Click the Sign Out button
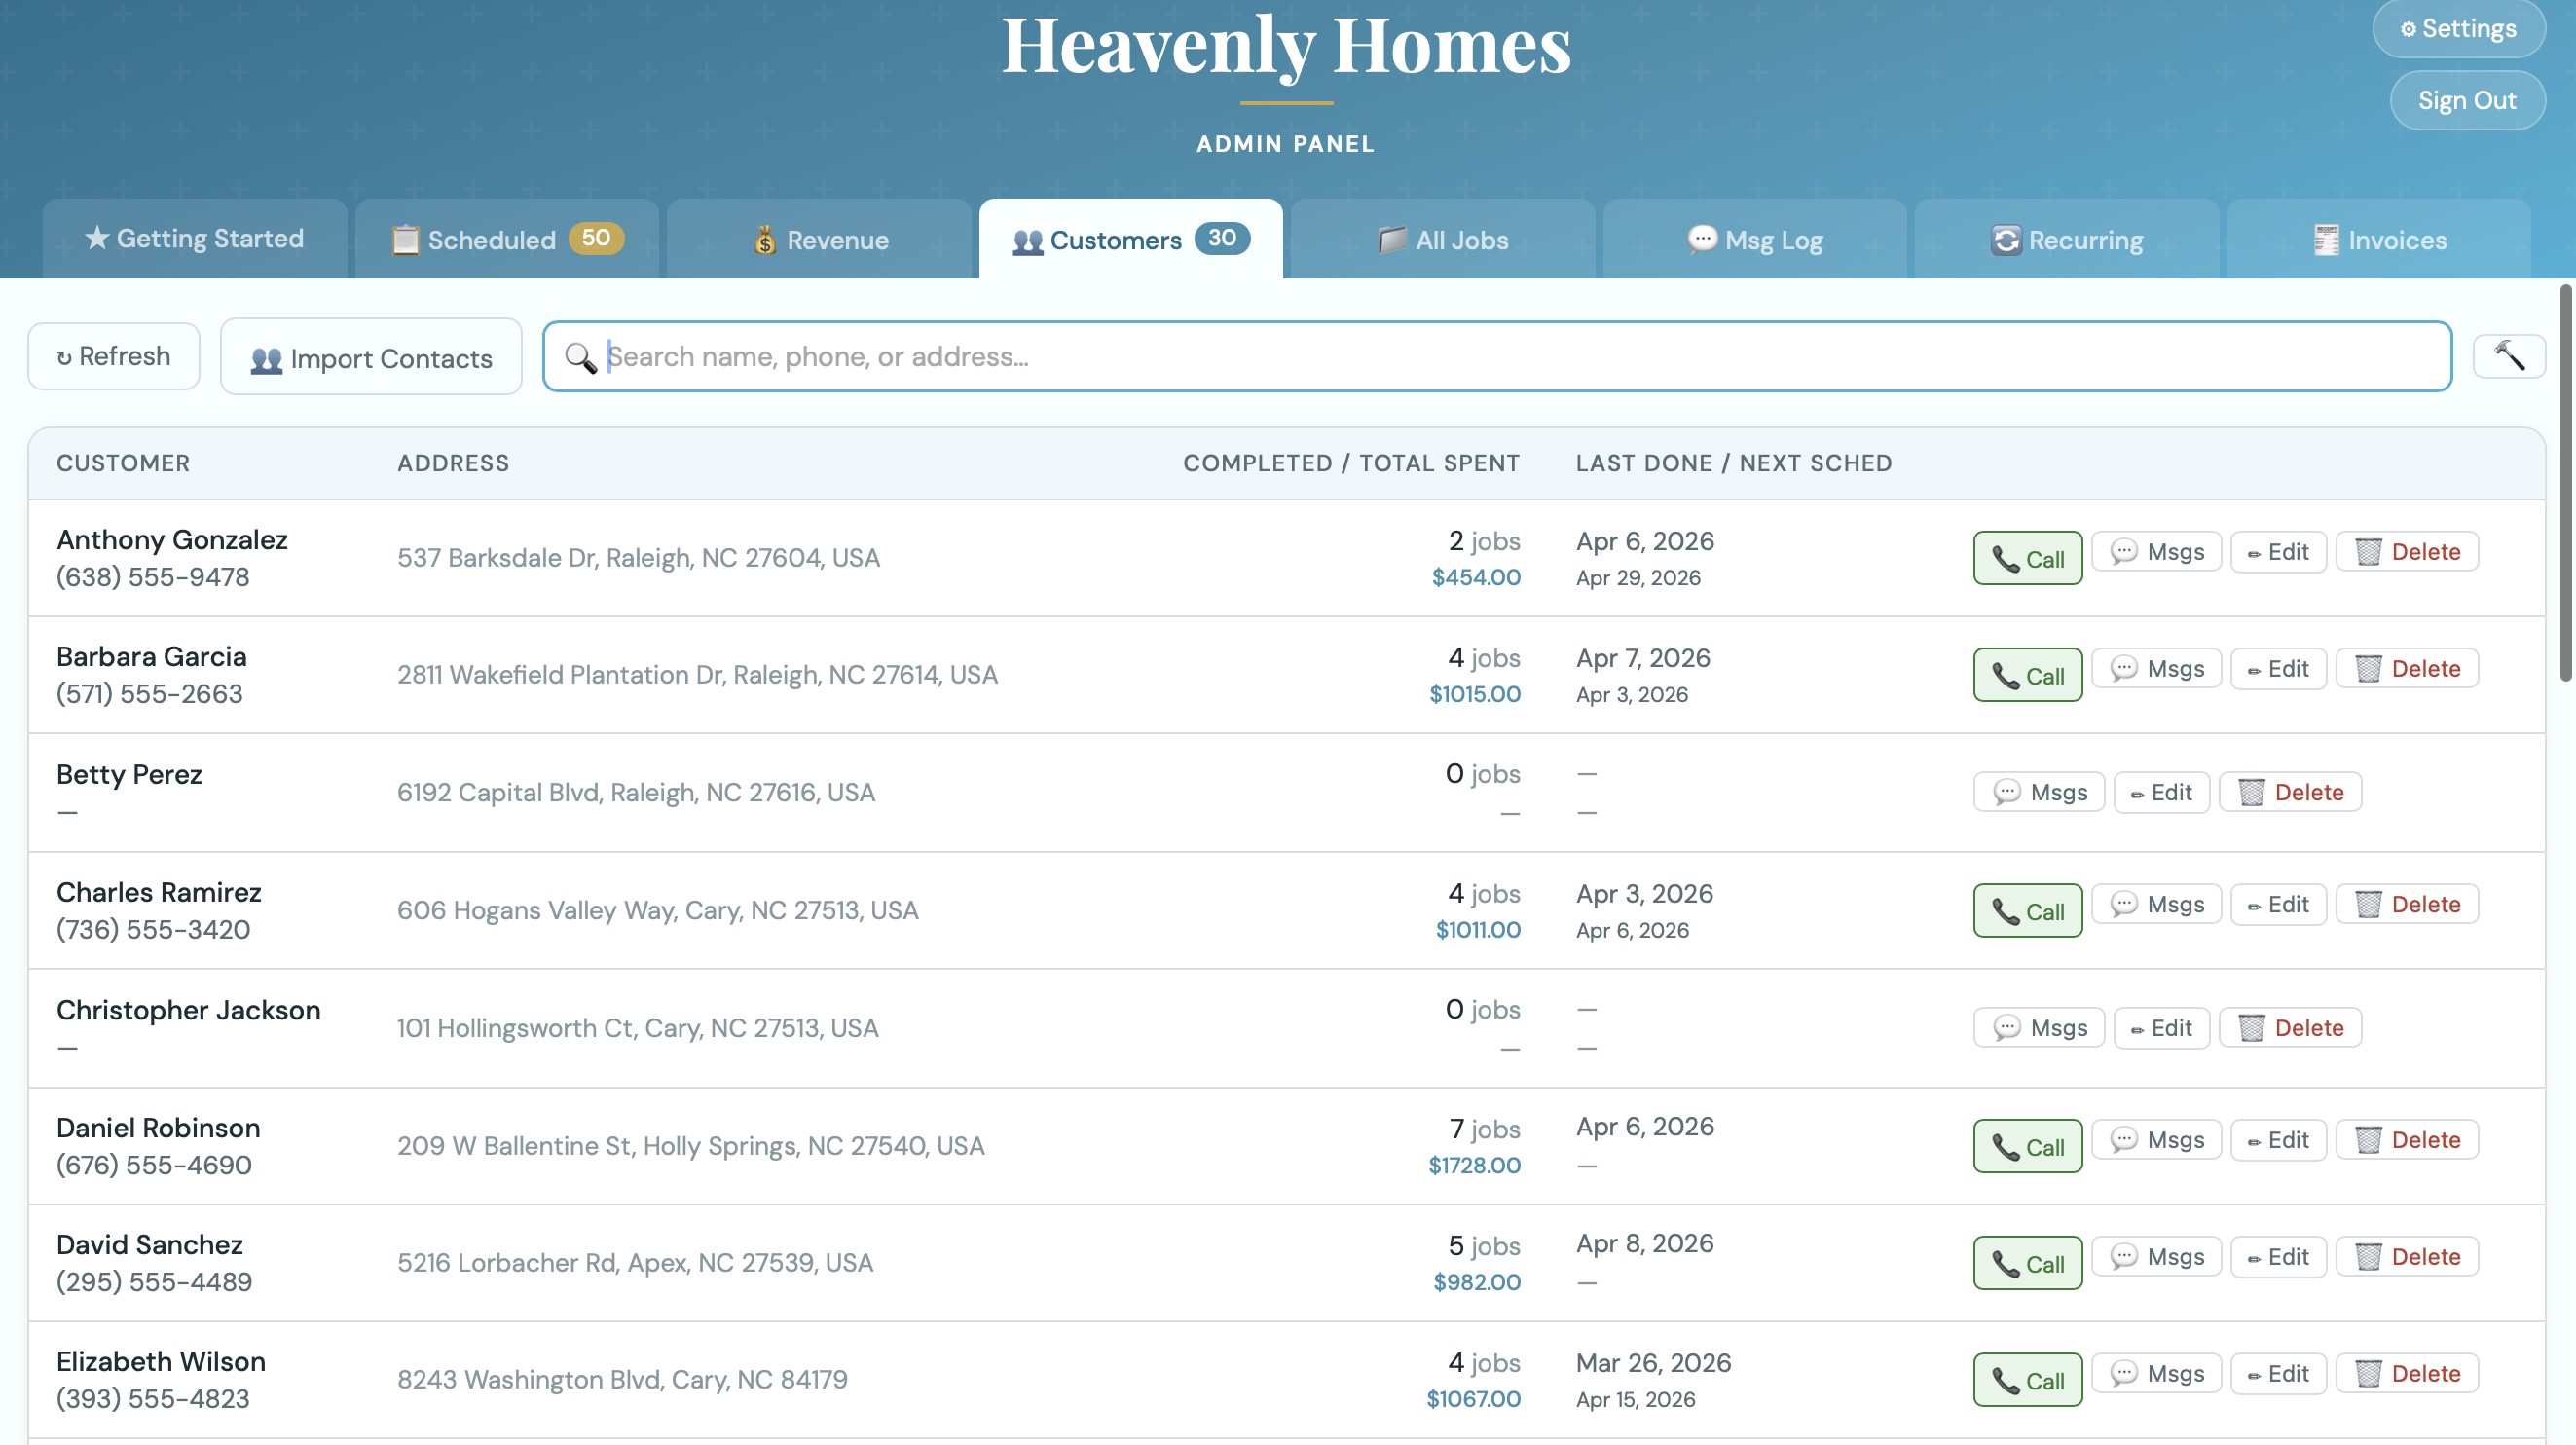The width and height of the screenshot is (2576, 1445). [x=2466, y=100]
